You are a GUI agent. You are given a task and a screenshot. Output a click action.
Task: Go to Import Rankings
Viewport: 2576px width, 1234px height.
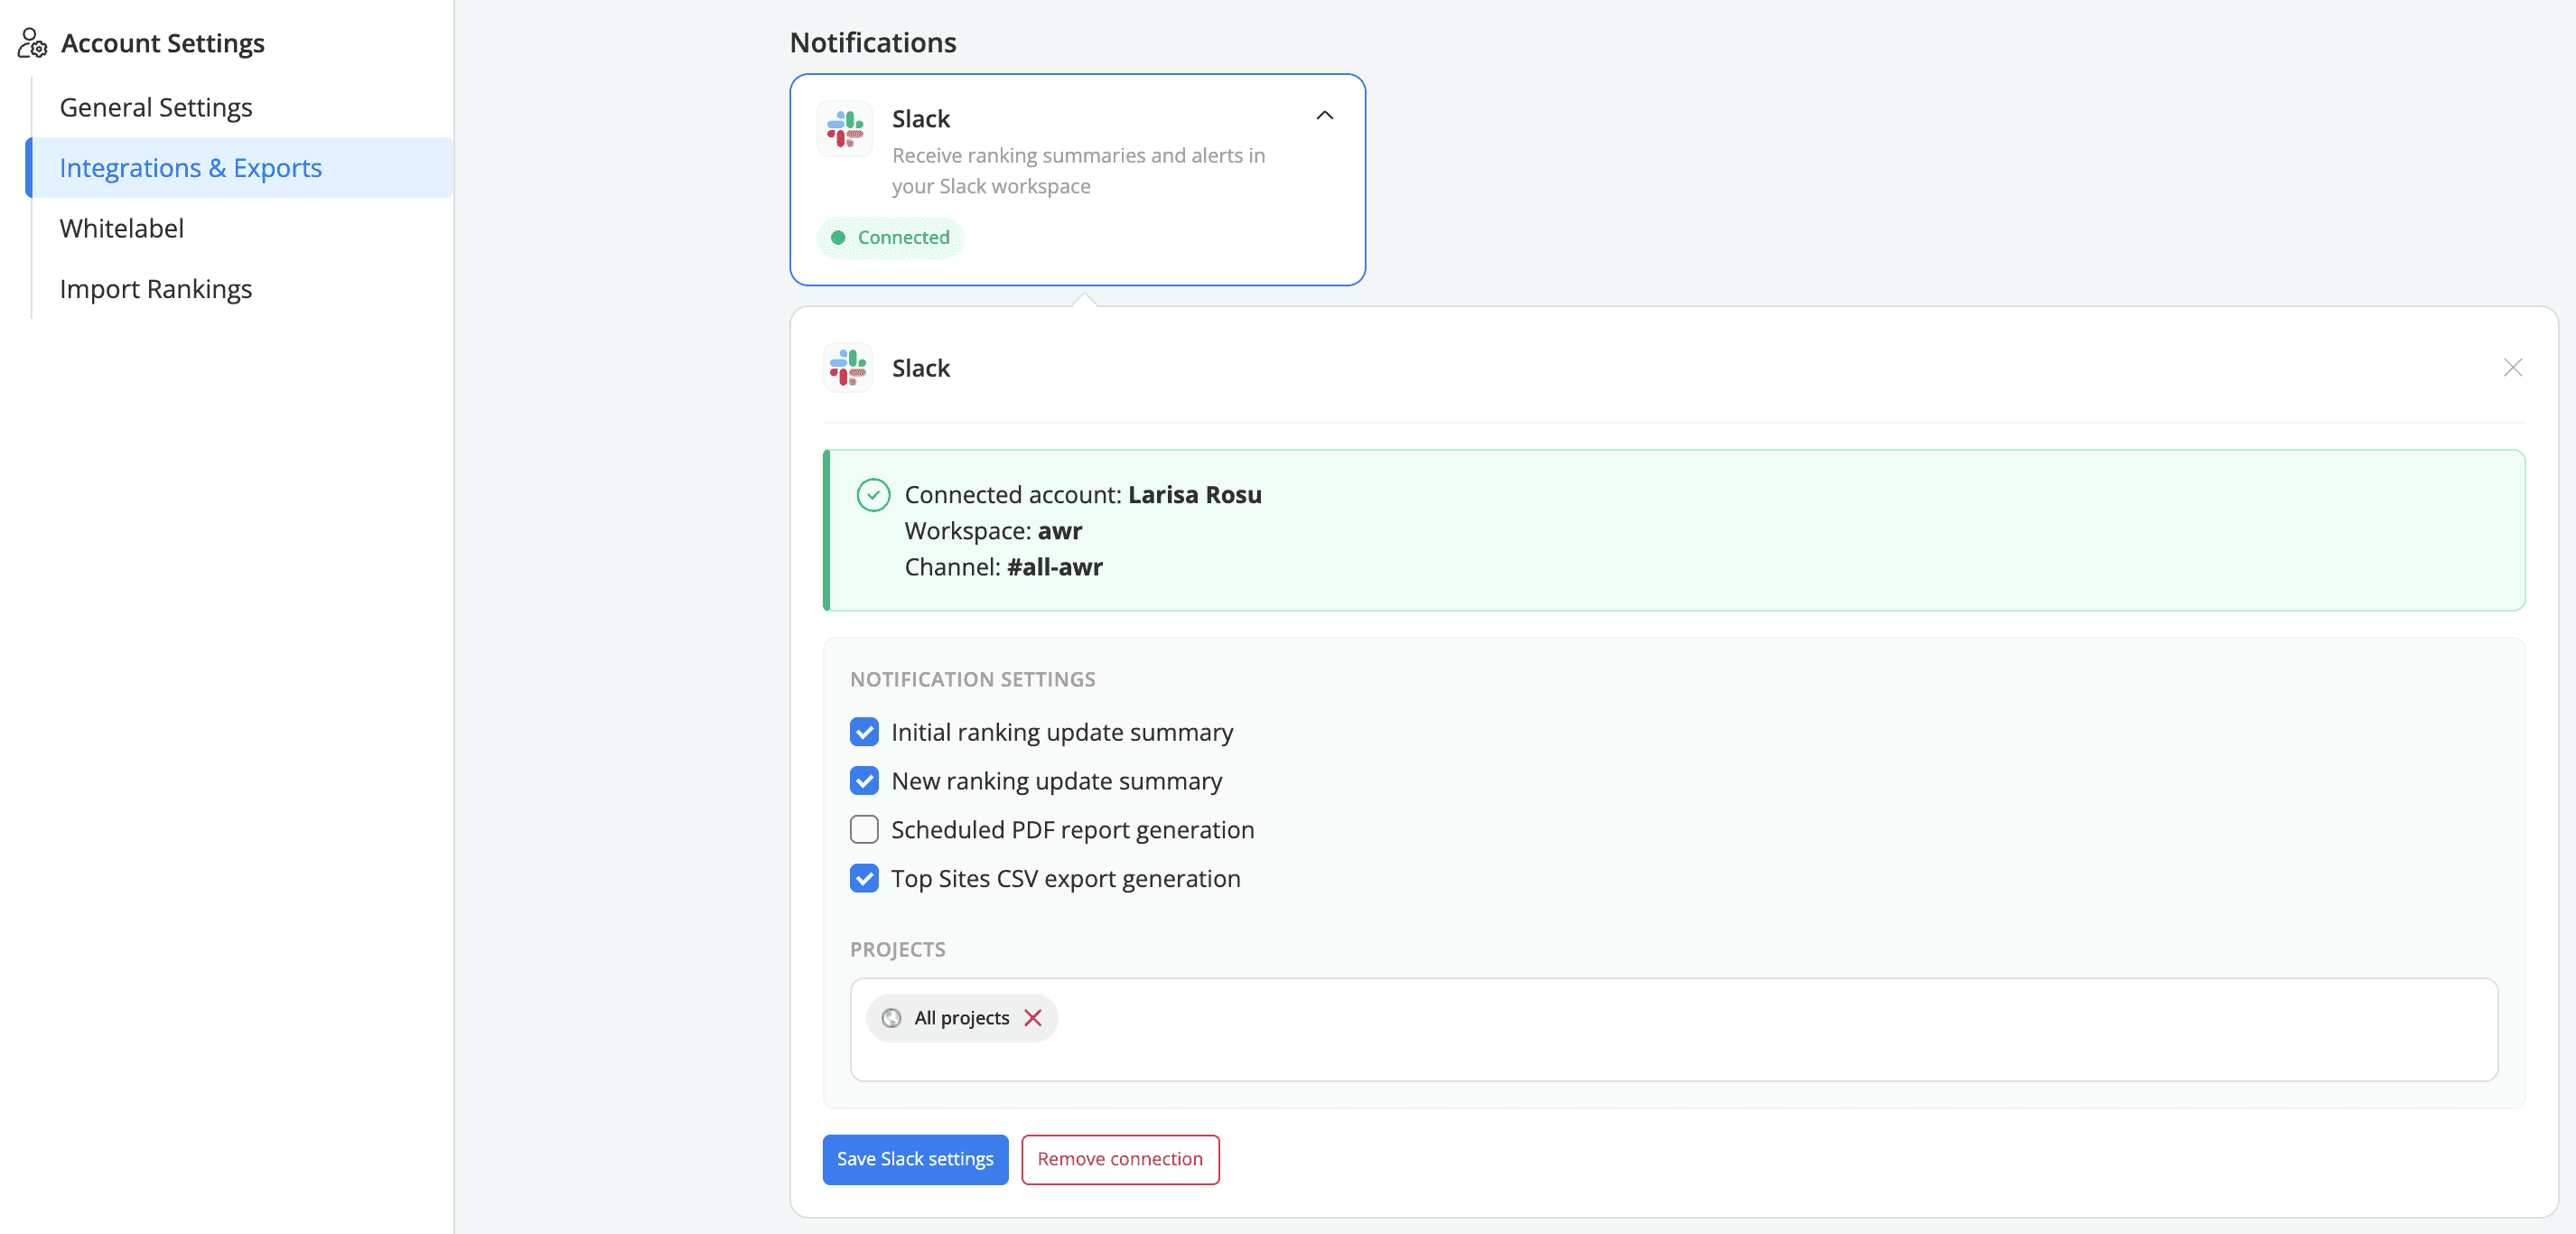pos(156,289)
